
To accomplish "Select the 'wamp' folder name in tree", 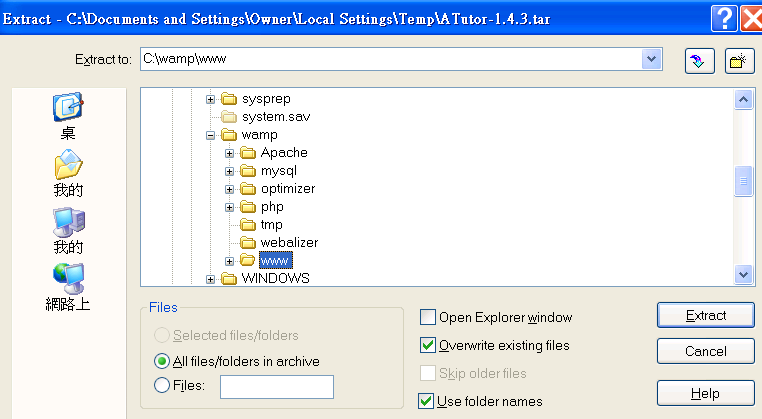I will [260, 135].
